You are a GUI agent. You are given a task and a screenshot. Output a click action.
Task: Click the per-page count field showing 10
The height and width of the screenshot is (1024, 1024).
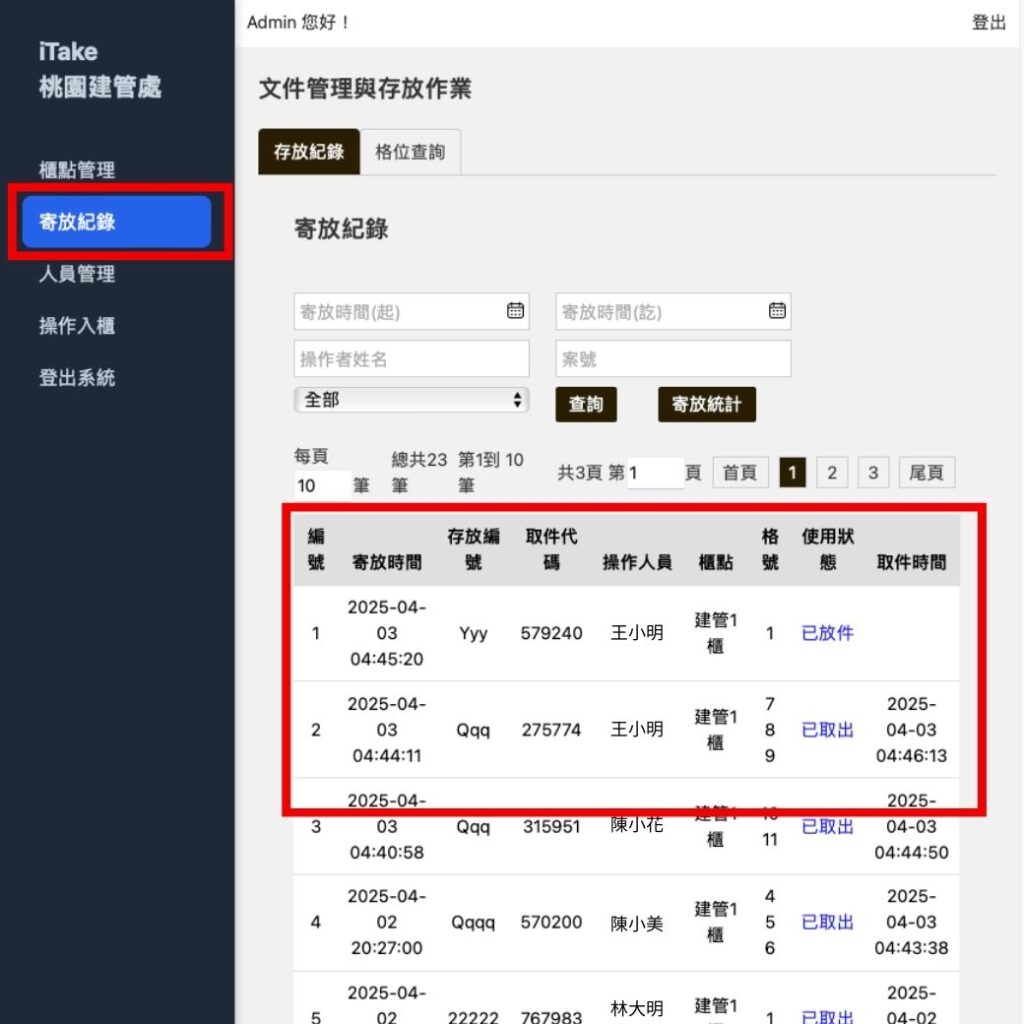click(x=322, y=486)
